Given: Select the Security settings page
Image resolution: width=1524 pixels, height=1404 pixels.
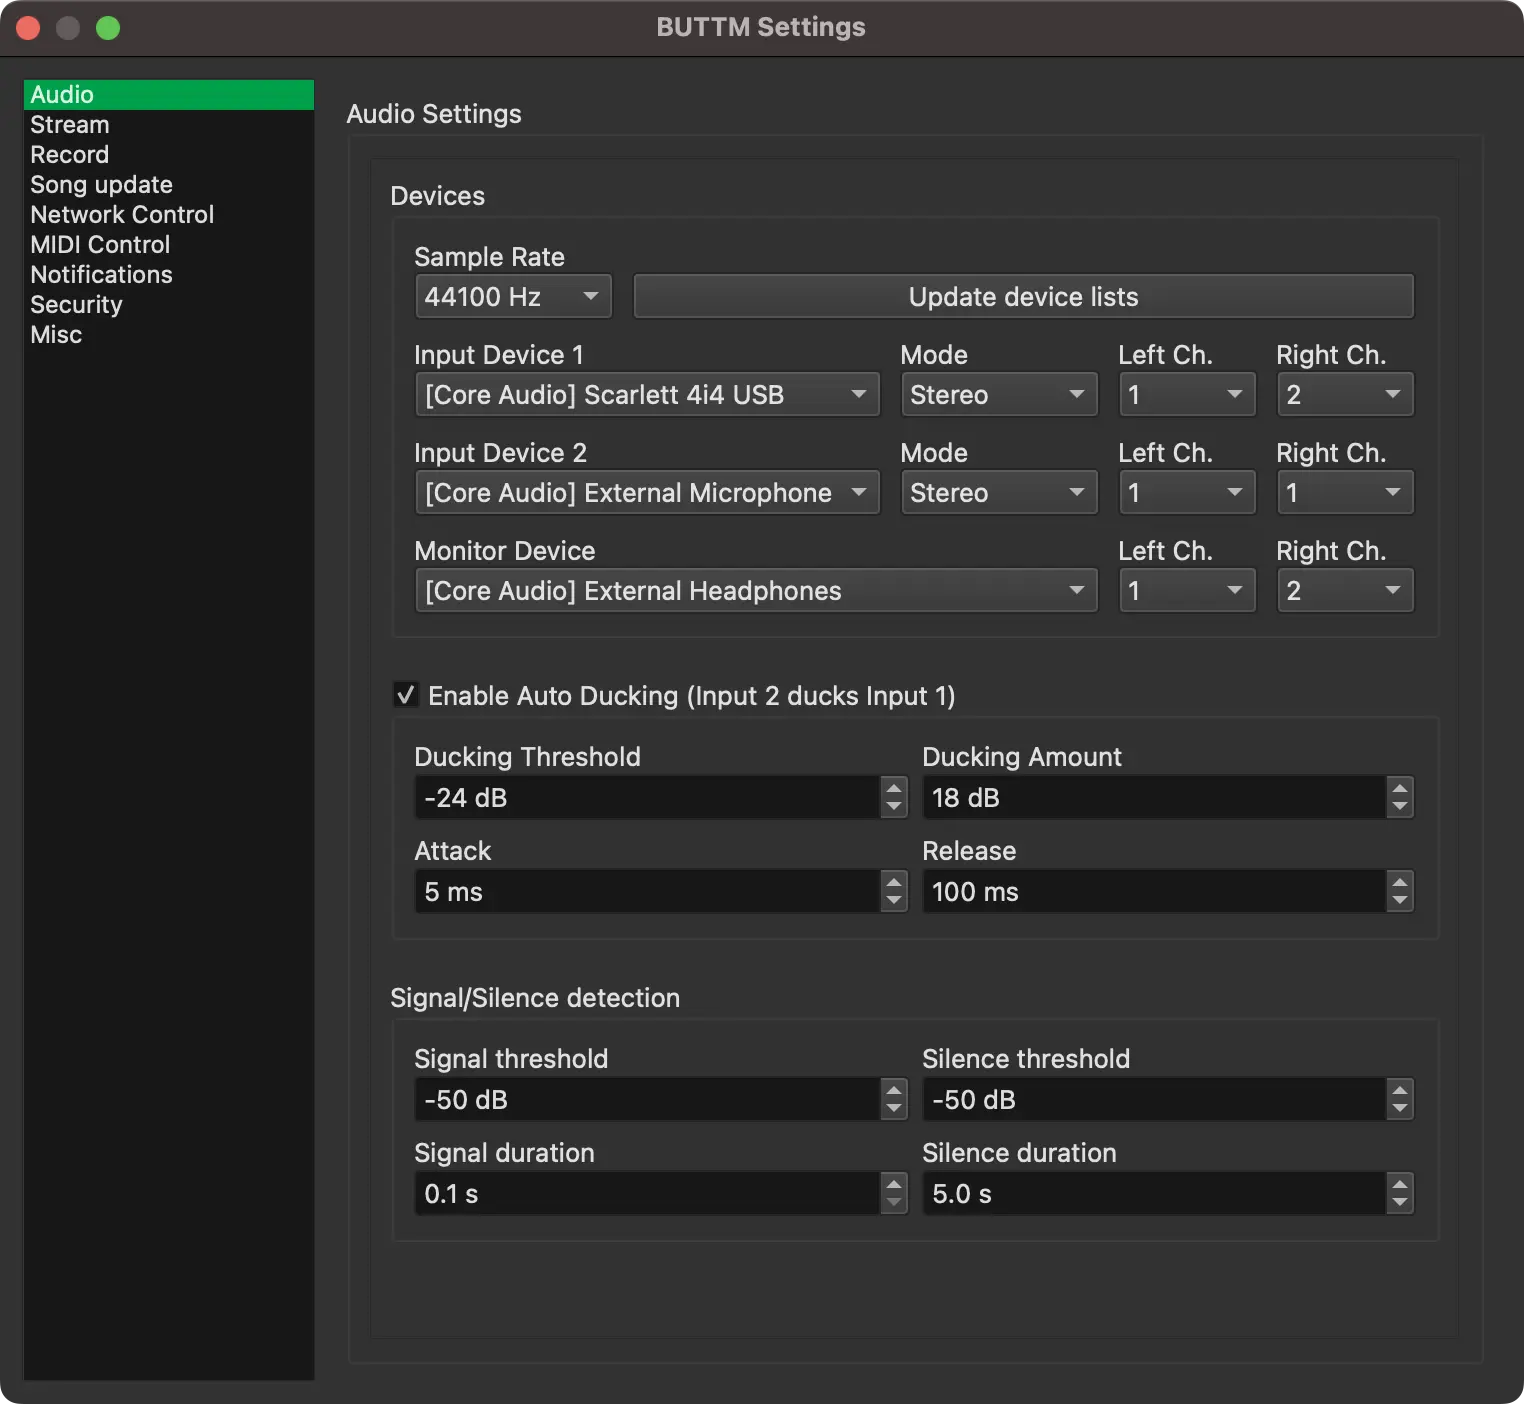Looking at the screenshot, I should (x=76, y=304).
